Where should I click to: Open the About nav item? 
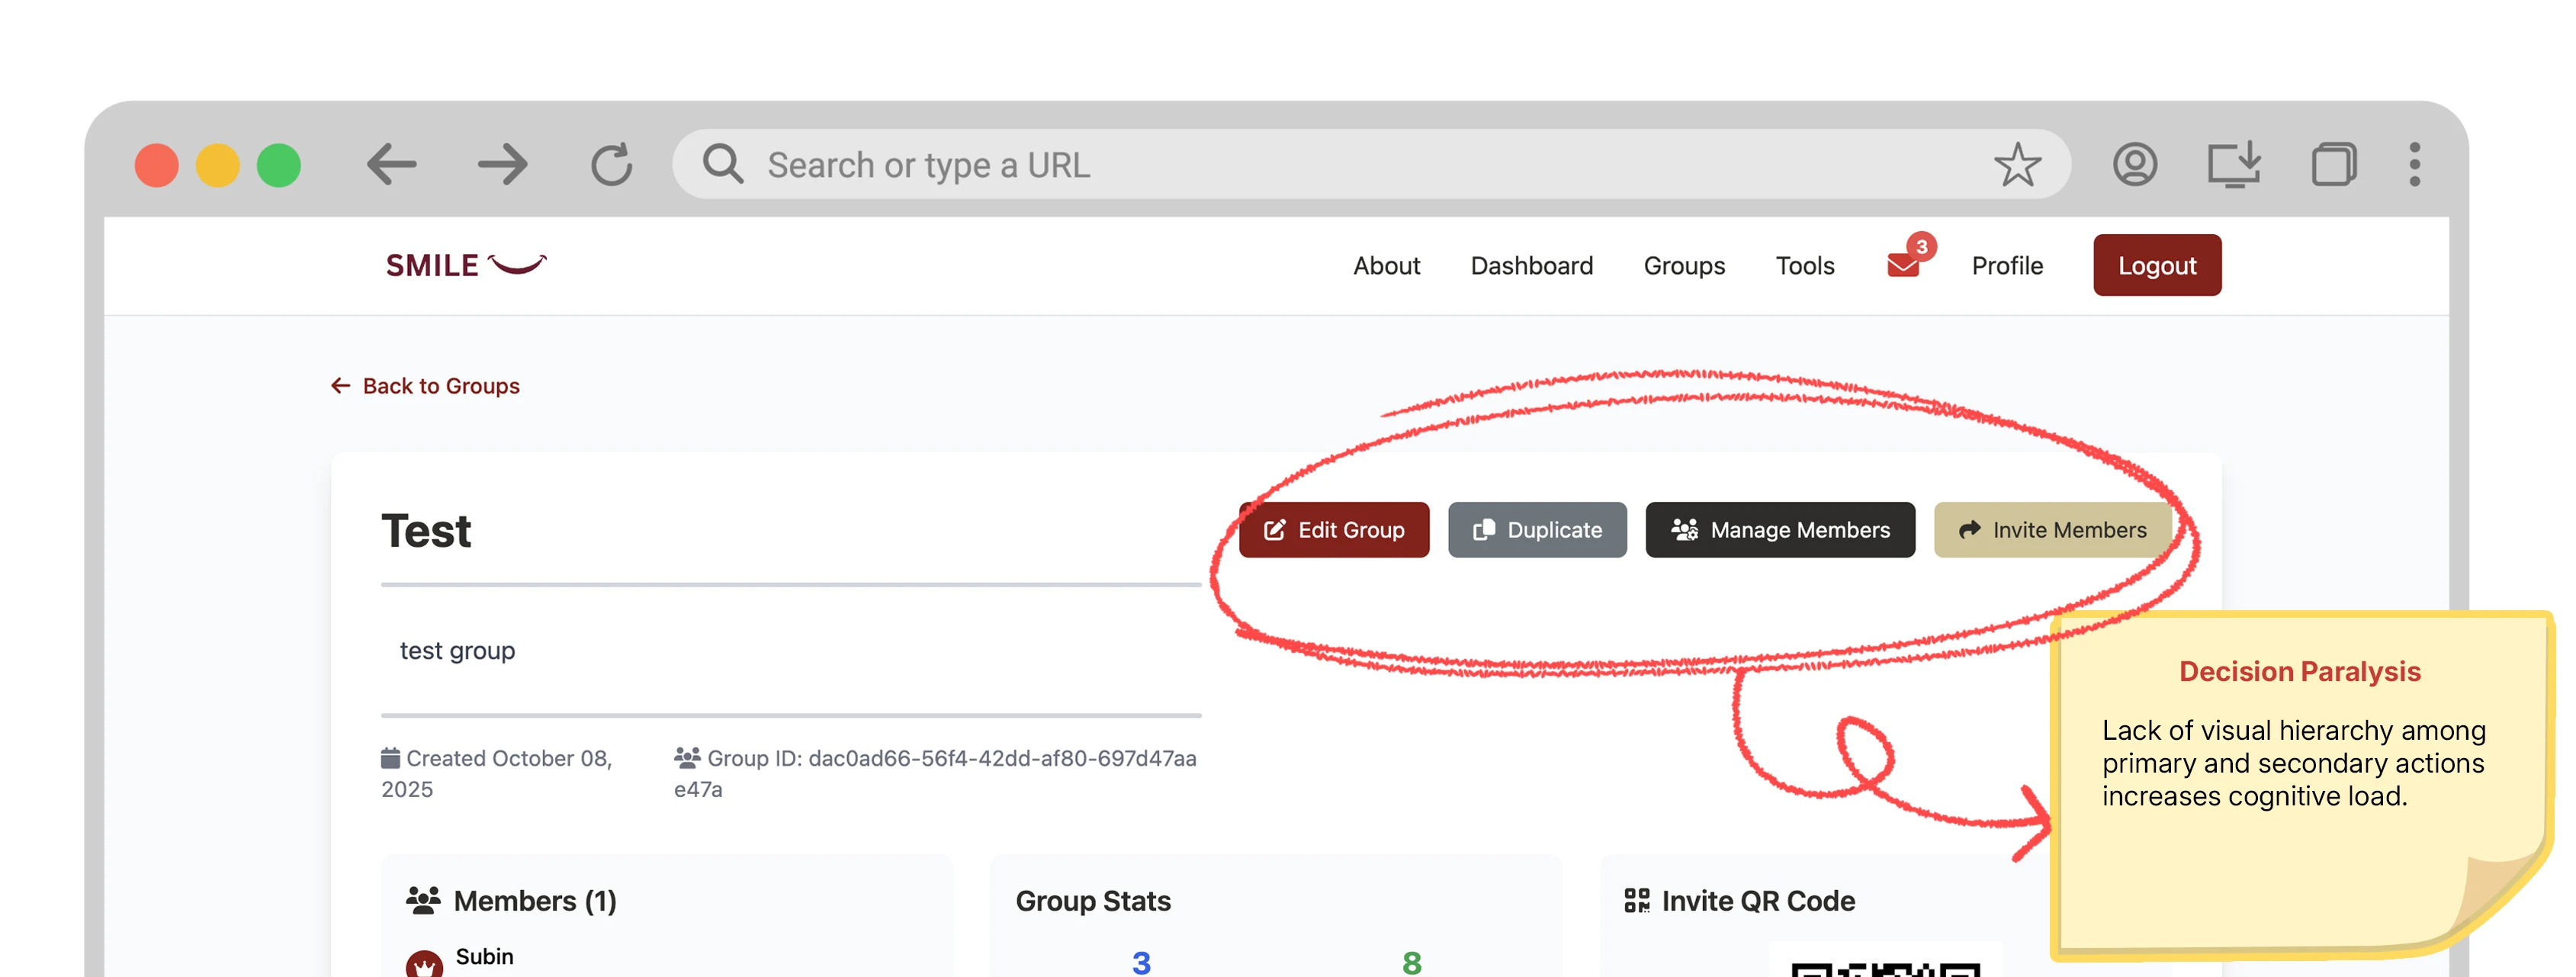click(1386, 266)
